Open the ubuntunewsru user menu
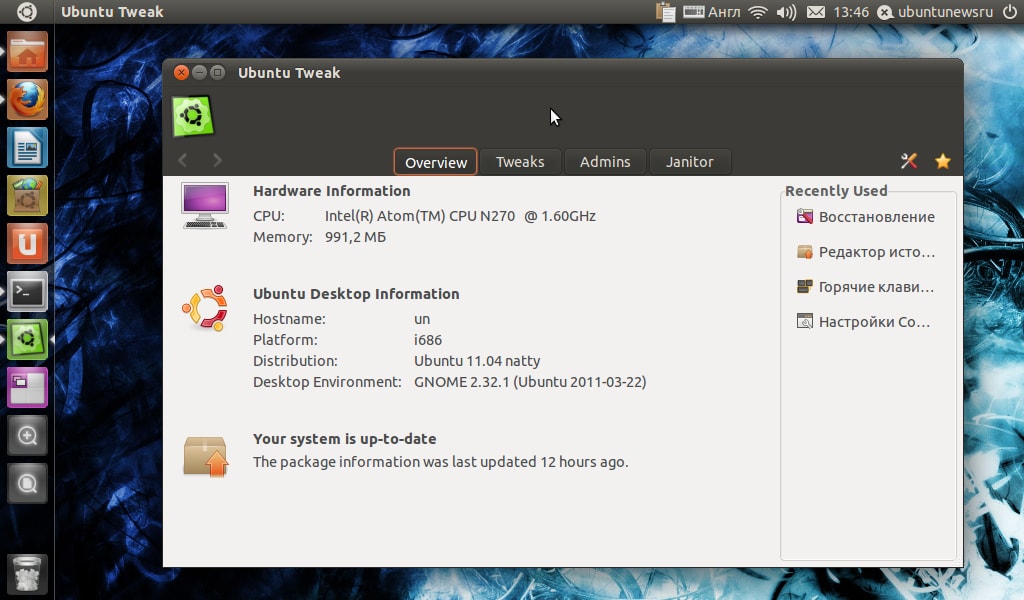Screen dimensions: 1024x600 (x=935, y=12)
